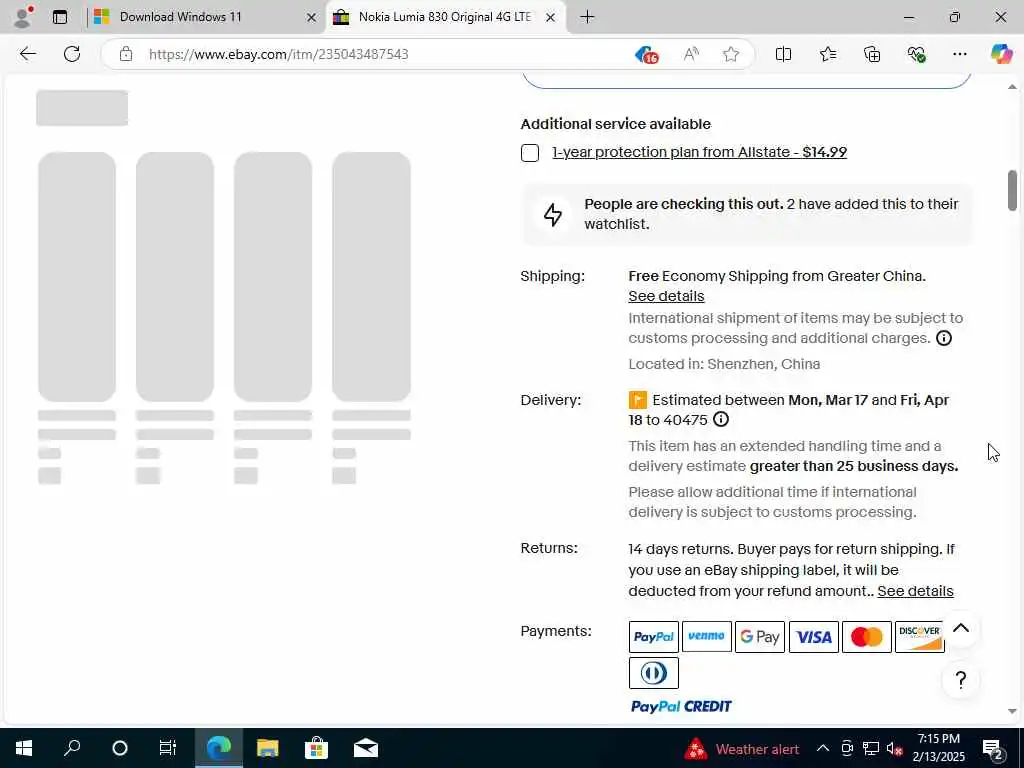Open the Mail app from the taskbar
This screenshot has height=768, width=1024.
(366, 748)
